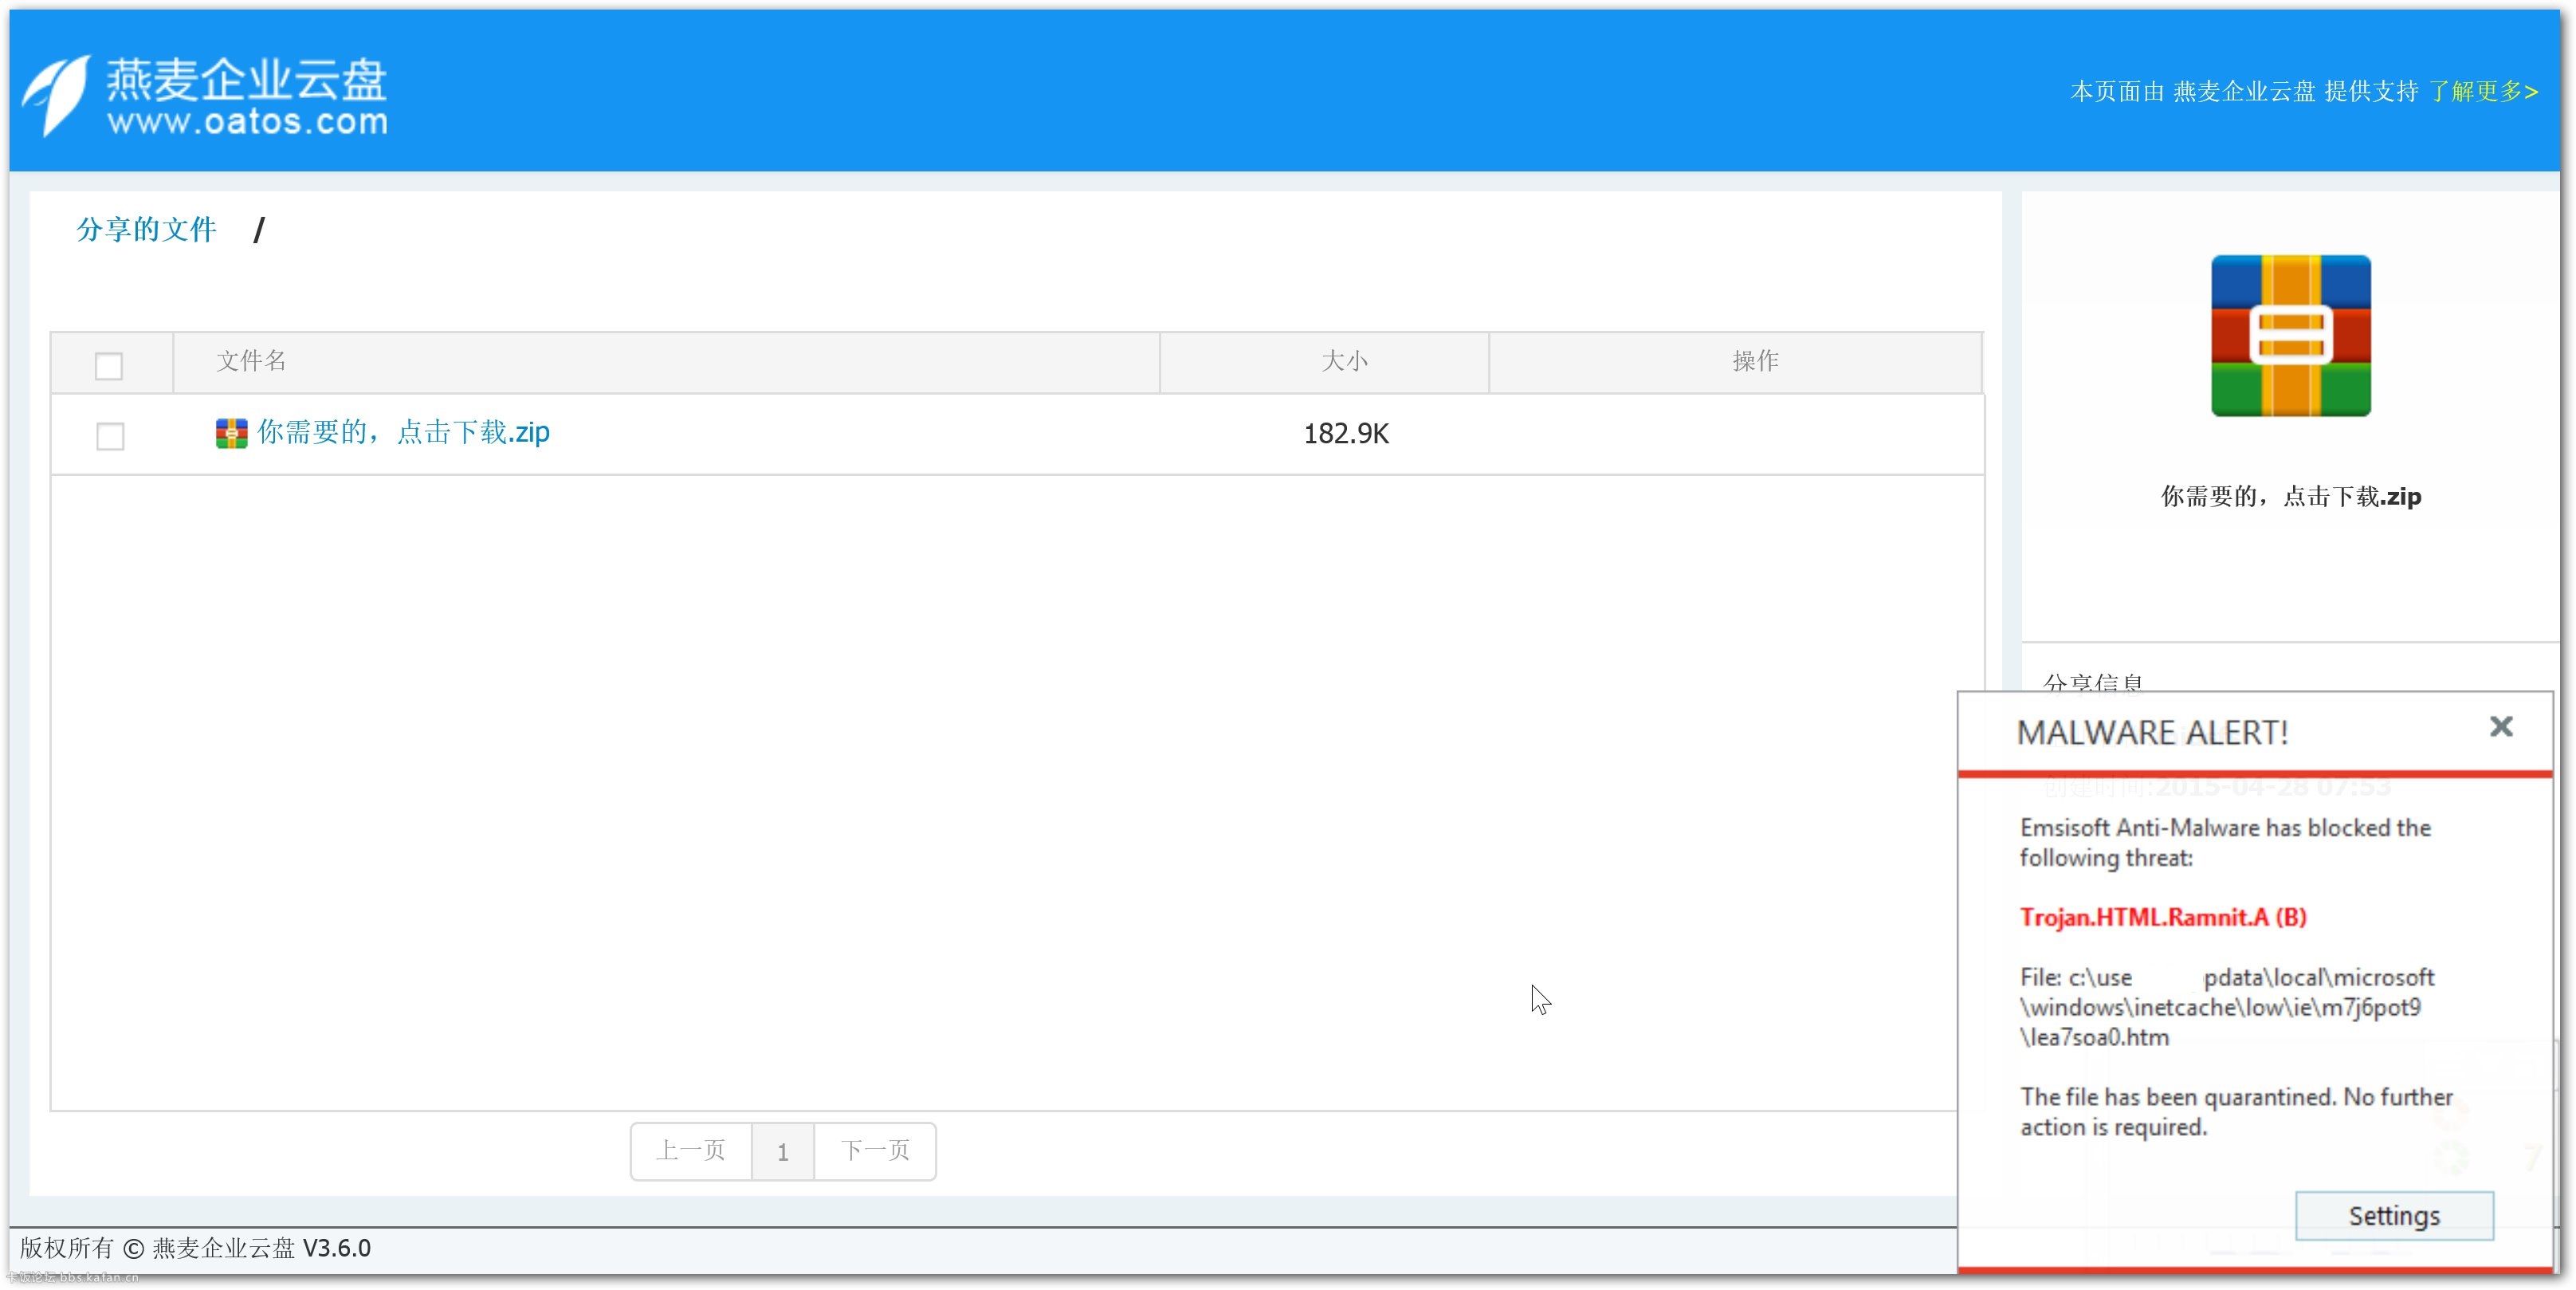The width and height of the screenshot is (2576, 1290).
Task: Click the 182.9K file size cell
Action: click(x=1345, y=434)
